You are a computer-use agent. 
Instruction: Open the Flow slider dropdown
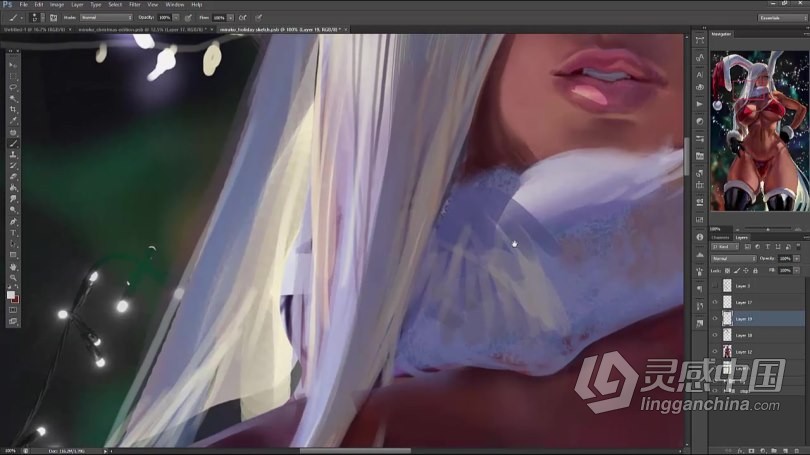click(230, 18)
